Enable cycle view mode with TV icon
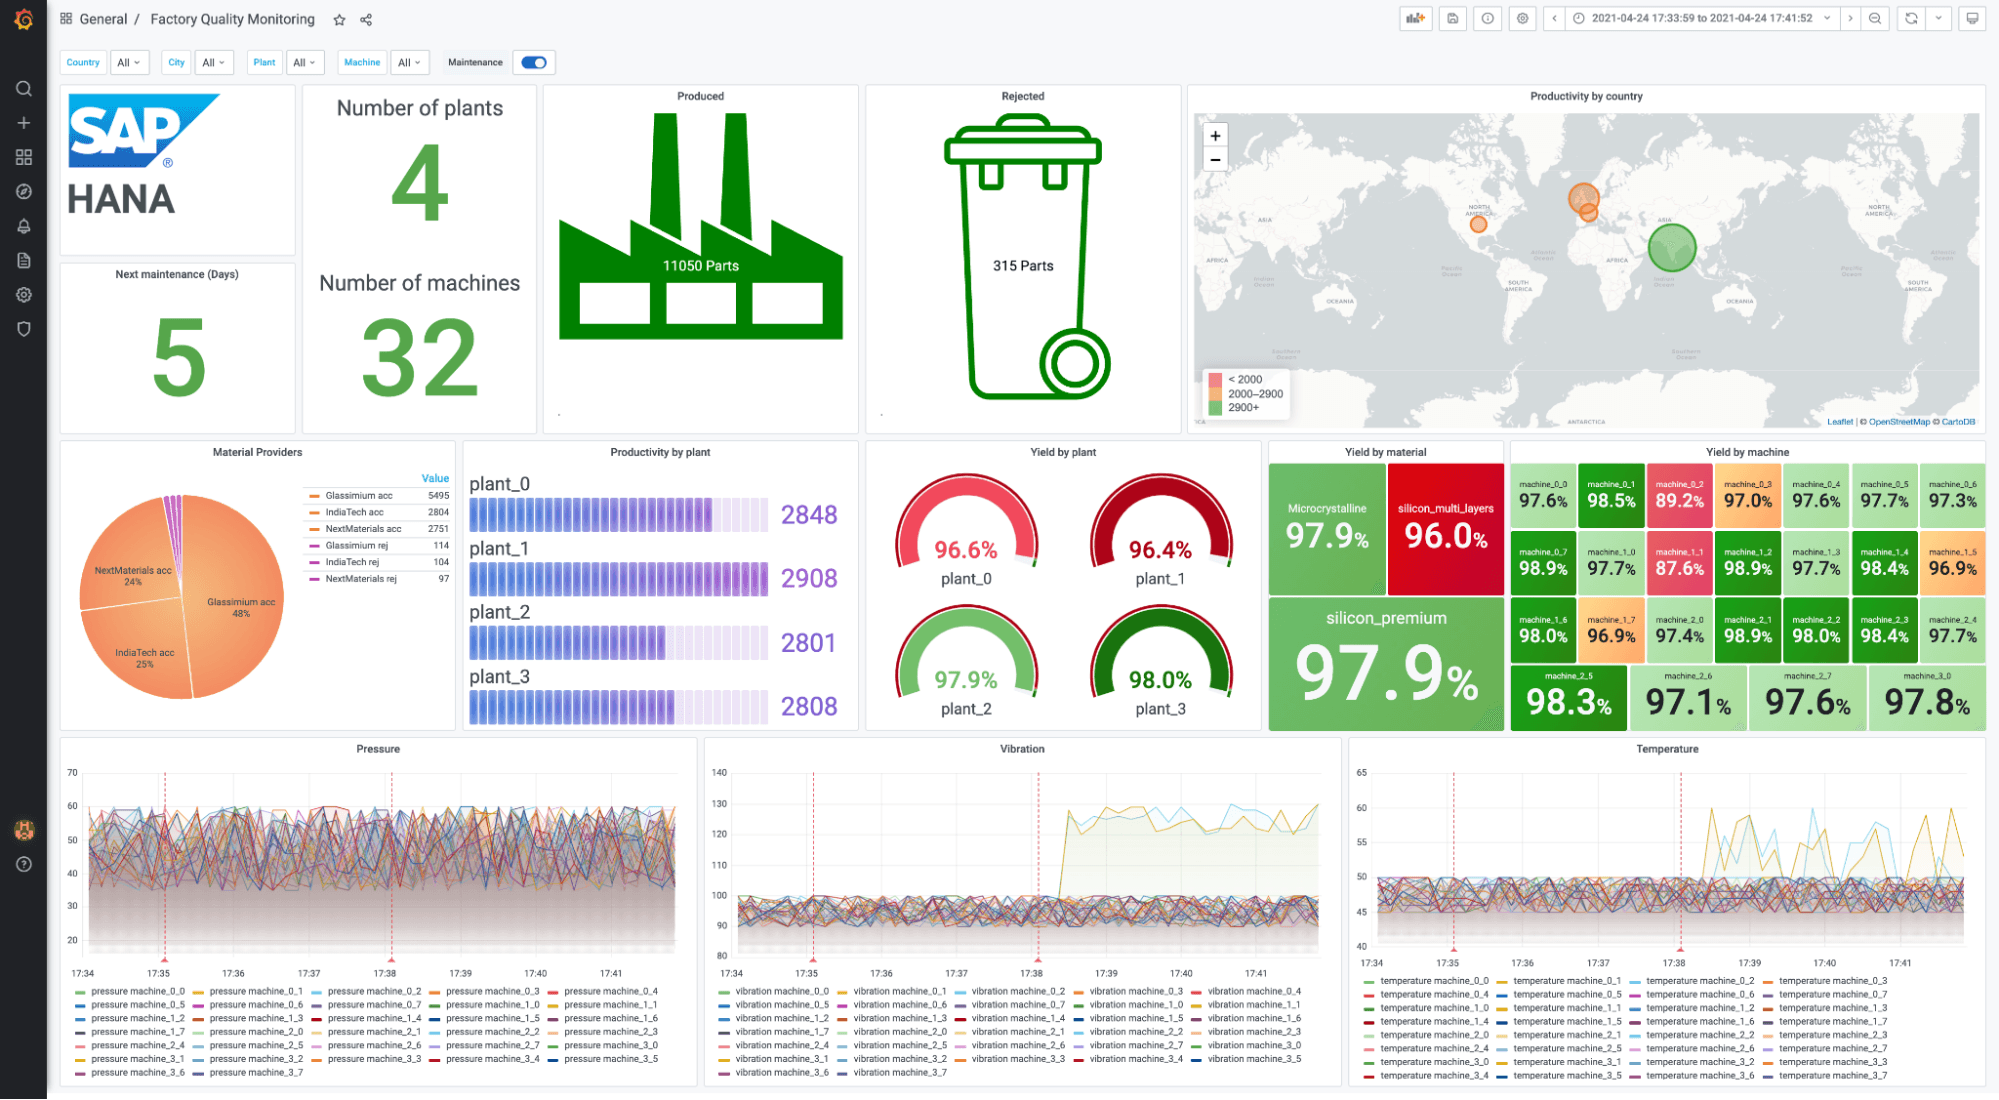This screenshot has width=1999, height=1100. click(1970, 18)
